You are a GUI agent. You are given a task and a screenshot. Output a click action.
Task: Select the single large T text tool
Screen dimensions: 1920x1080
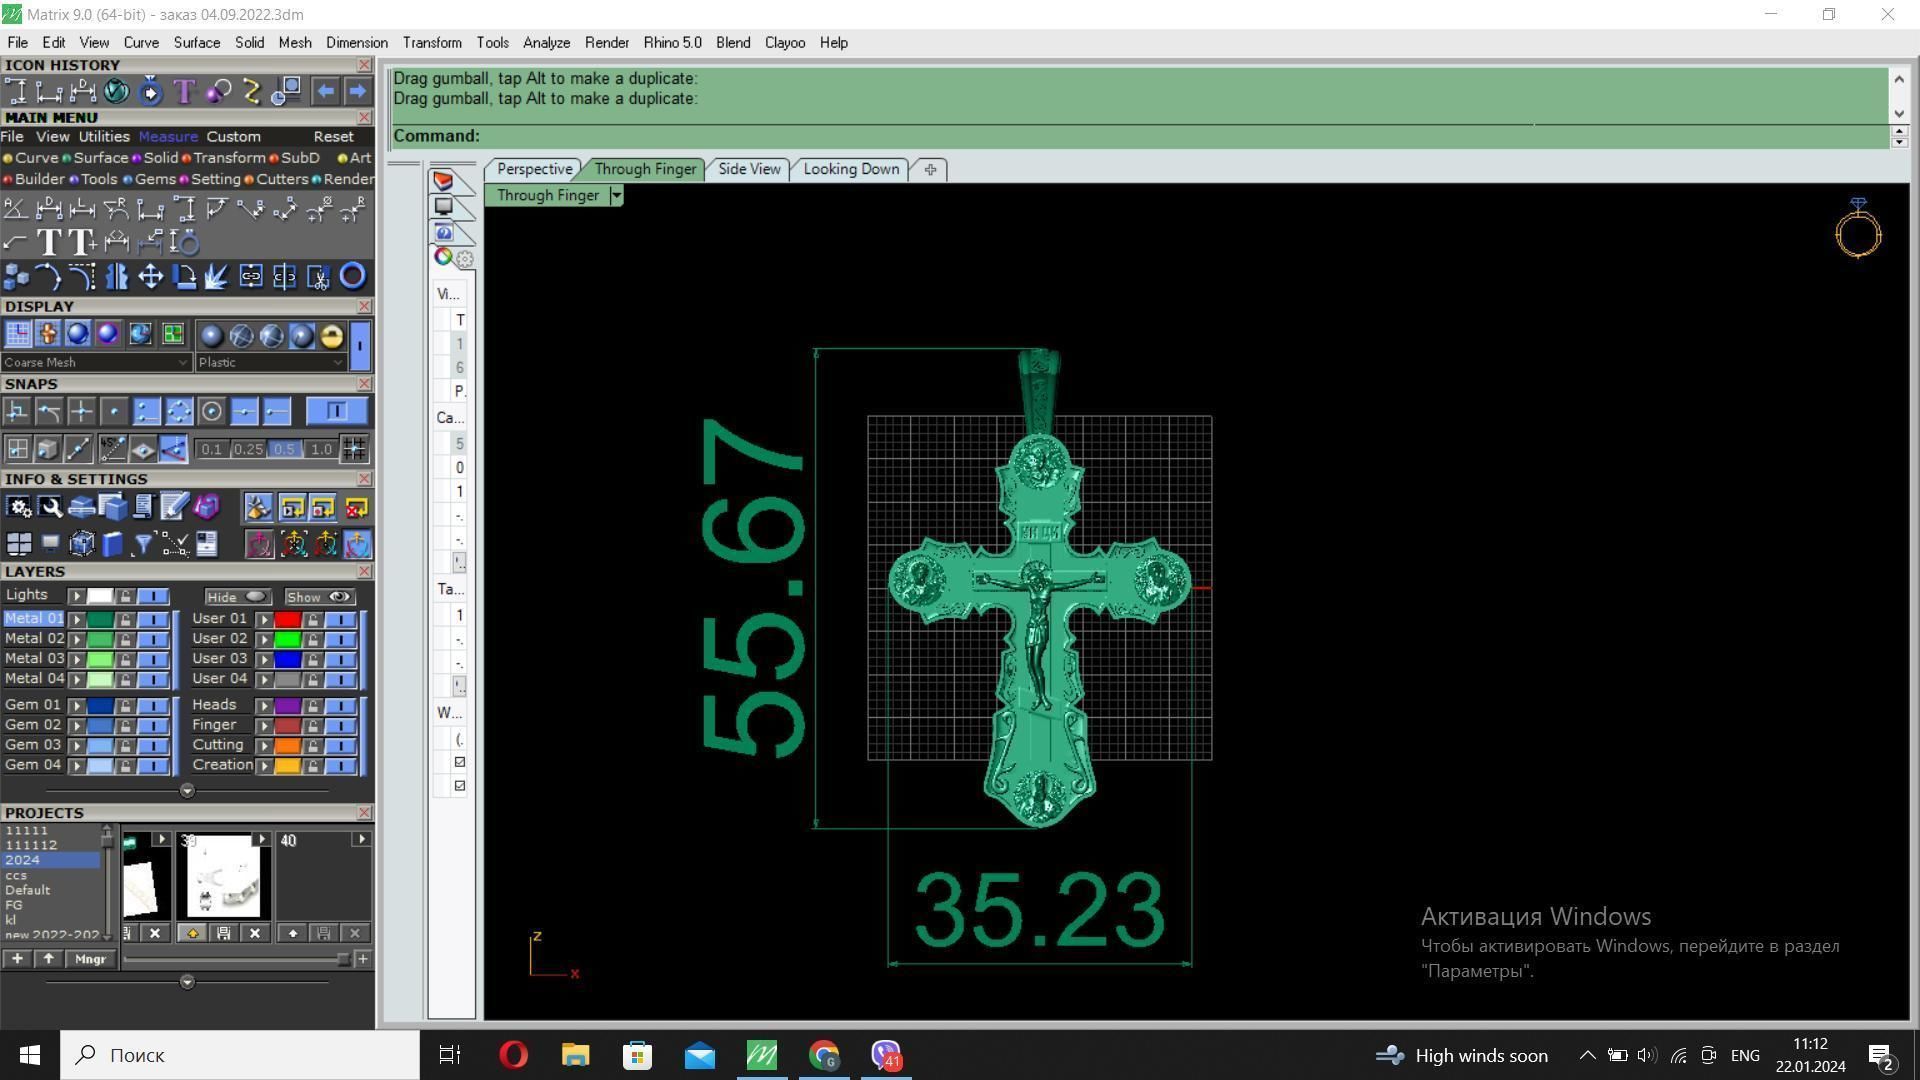[x=48, y=242]
